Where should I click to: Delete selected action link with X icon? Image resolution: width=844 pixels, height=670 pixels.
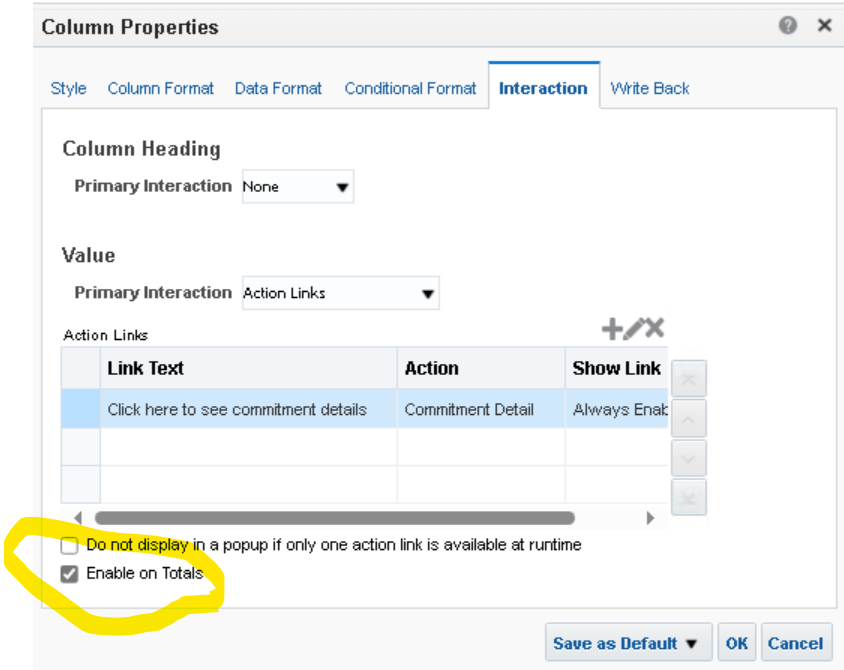(655, 328)
